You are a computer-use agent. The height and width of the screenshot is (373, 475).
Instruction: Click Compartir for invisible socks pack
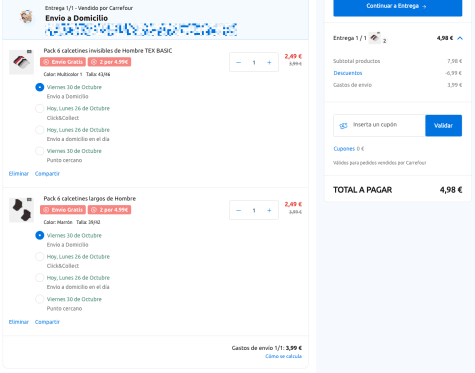pyautogui.click(x=47, y=174)
